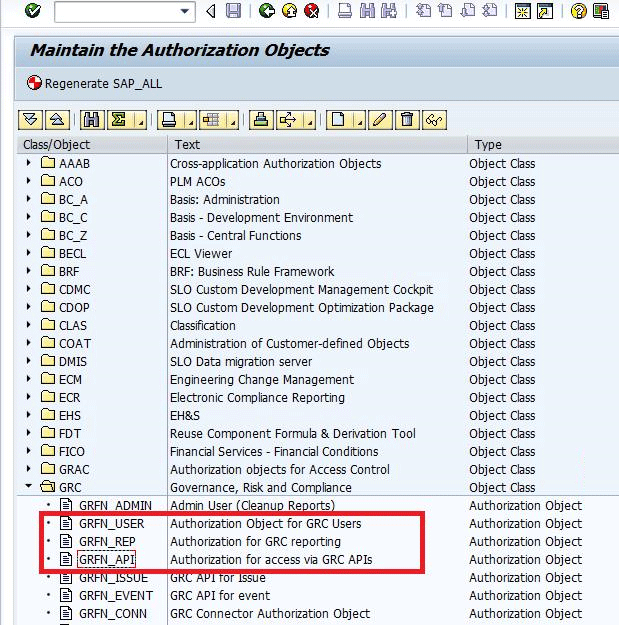
Task: Click the Create blank page icon
Action: click(x=338, y=120)
